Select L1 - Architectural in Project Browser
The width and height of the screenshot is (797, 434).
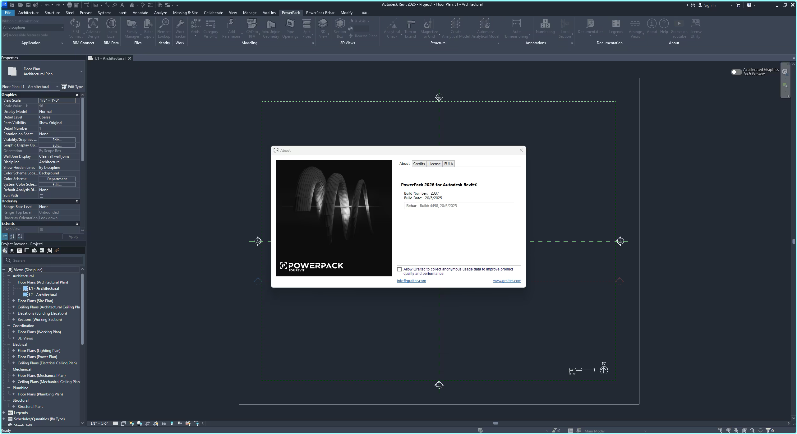pos(43,288)
